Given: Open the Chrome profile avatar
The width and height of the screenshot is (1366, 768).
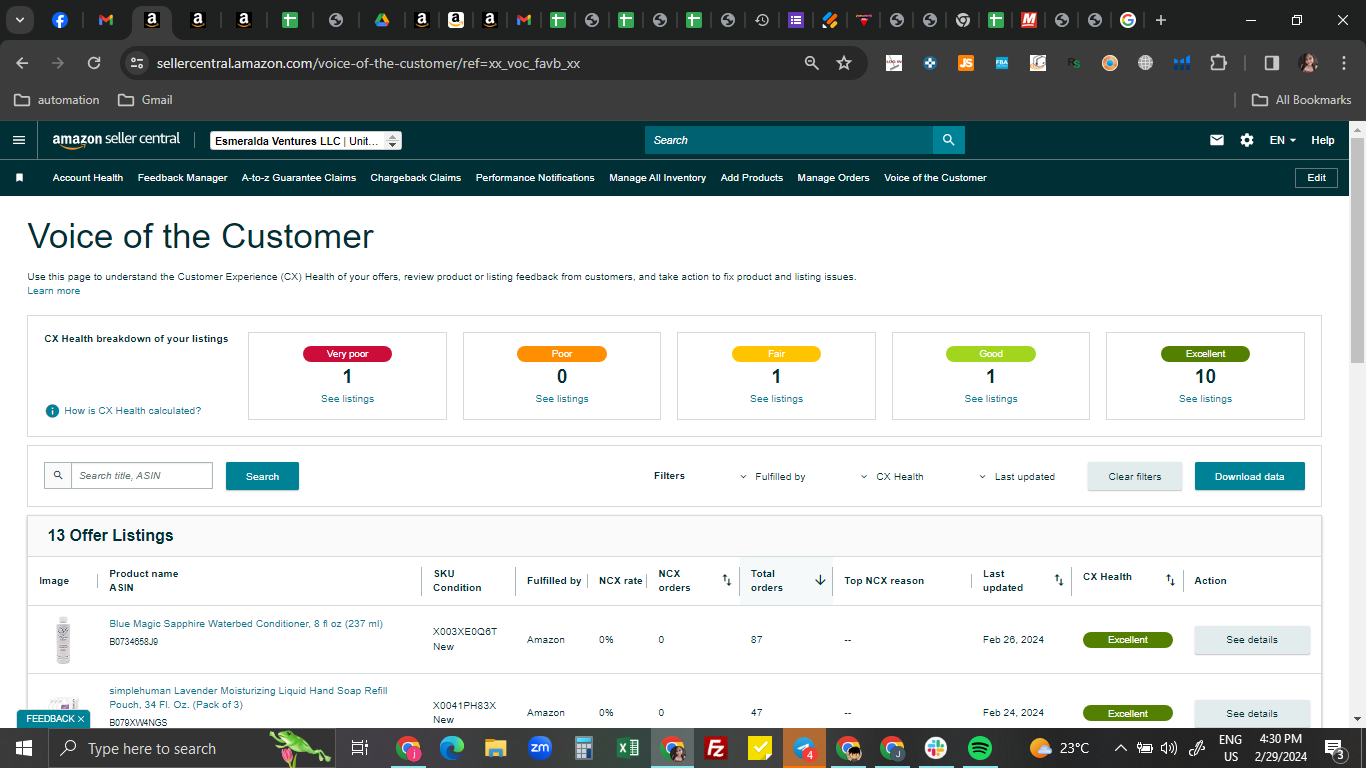Looking at the screenshot, I should (x=1308, y=63).
